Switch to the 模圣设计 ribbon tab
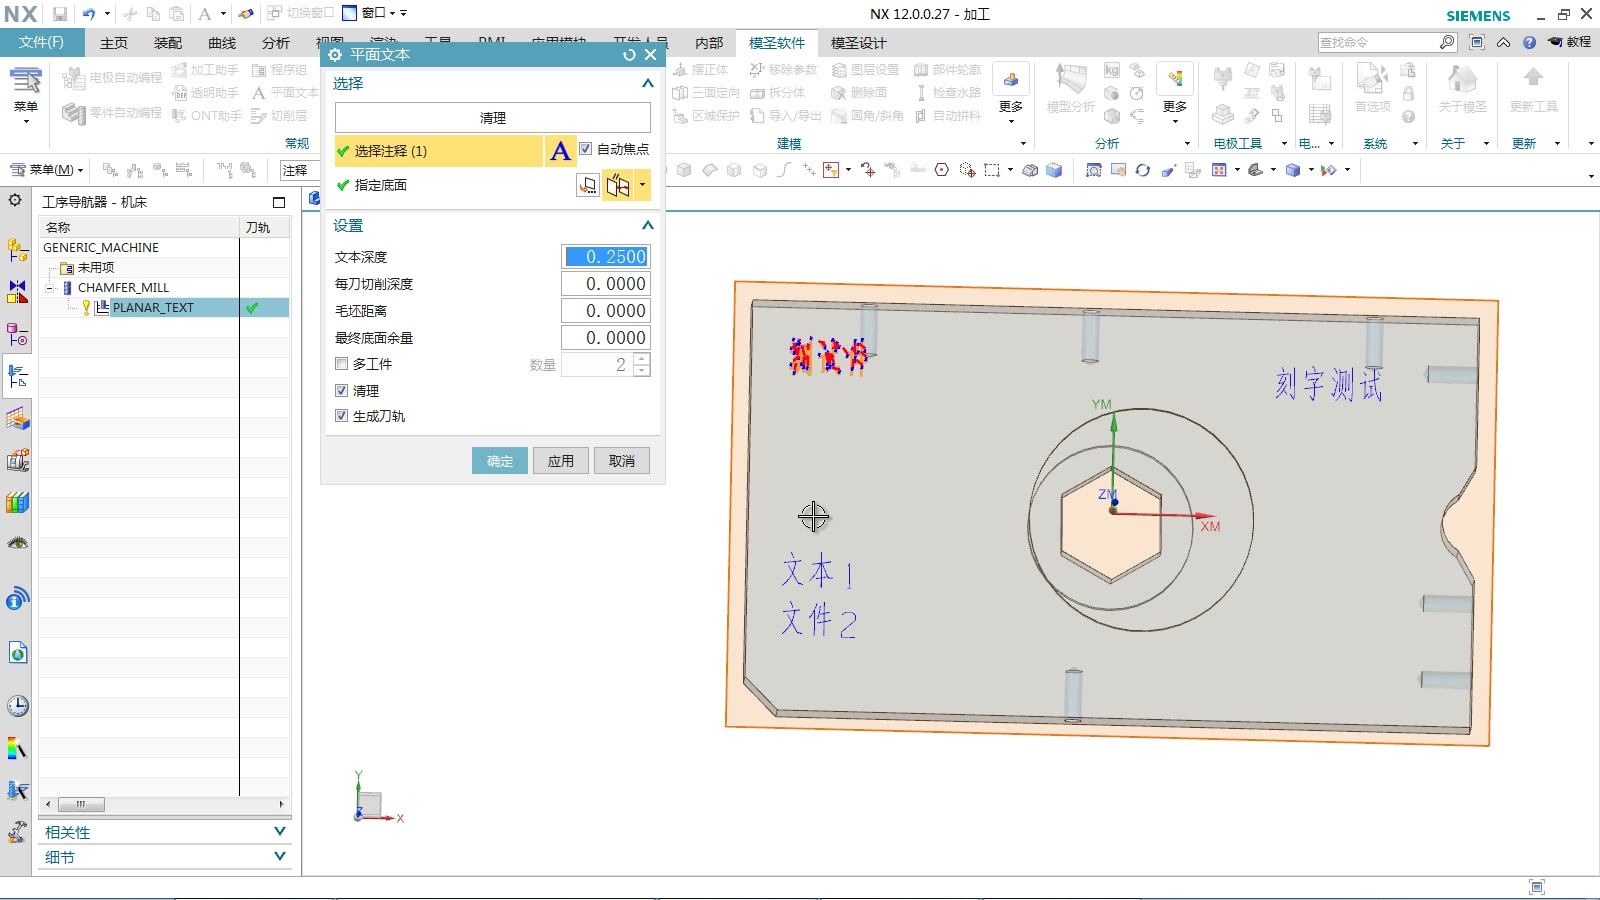The image size is (1600, 900). [859, 43]
